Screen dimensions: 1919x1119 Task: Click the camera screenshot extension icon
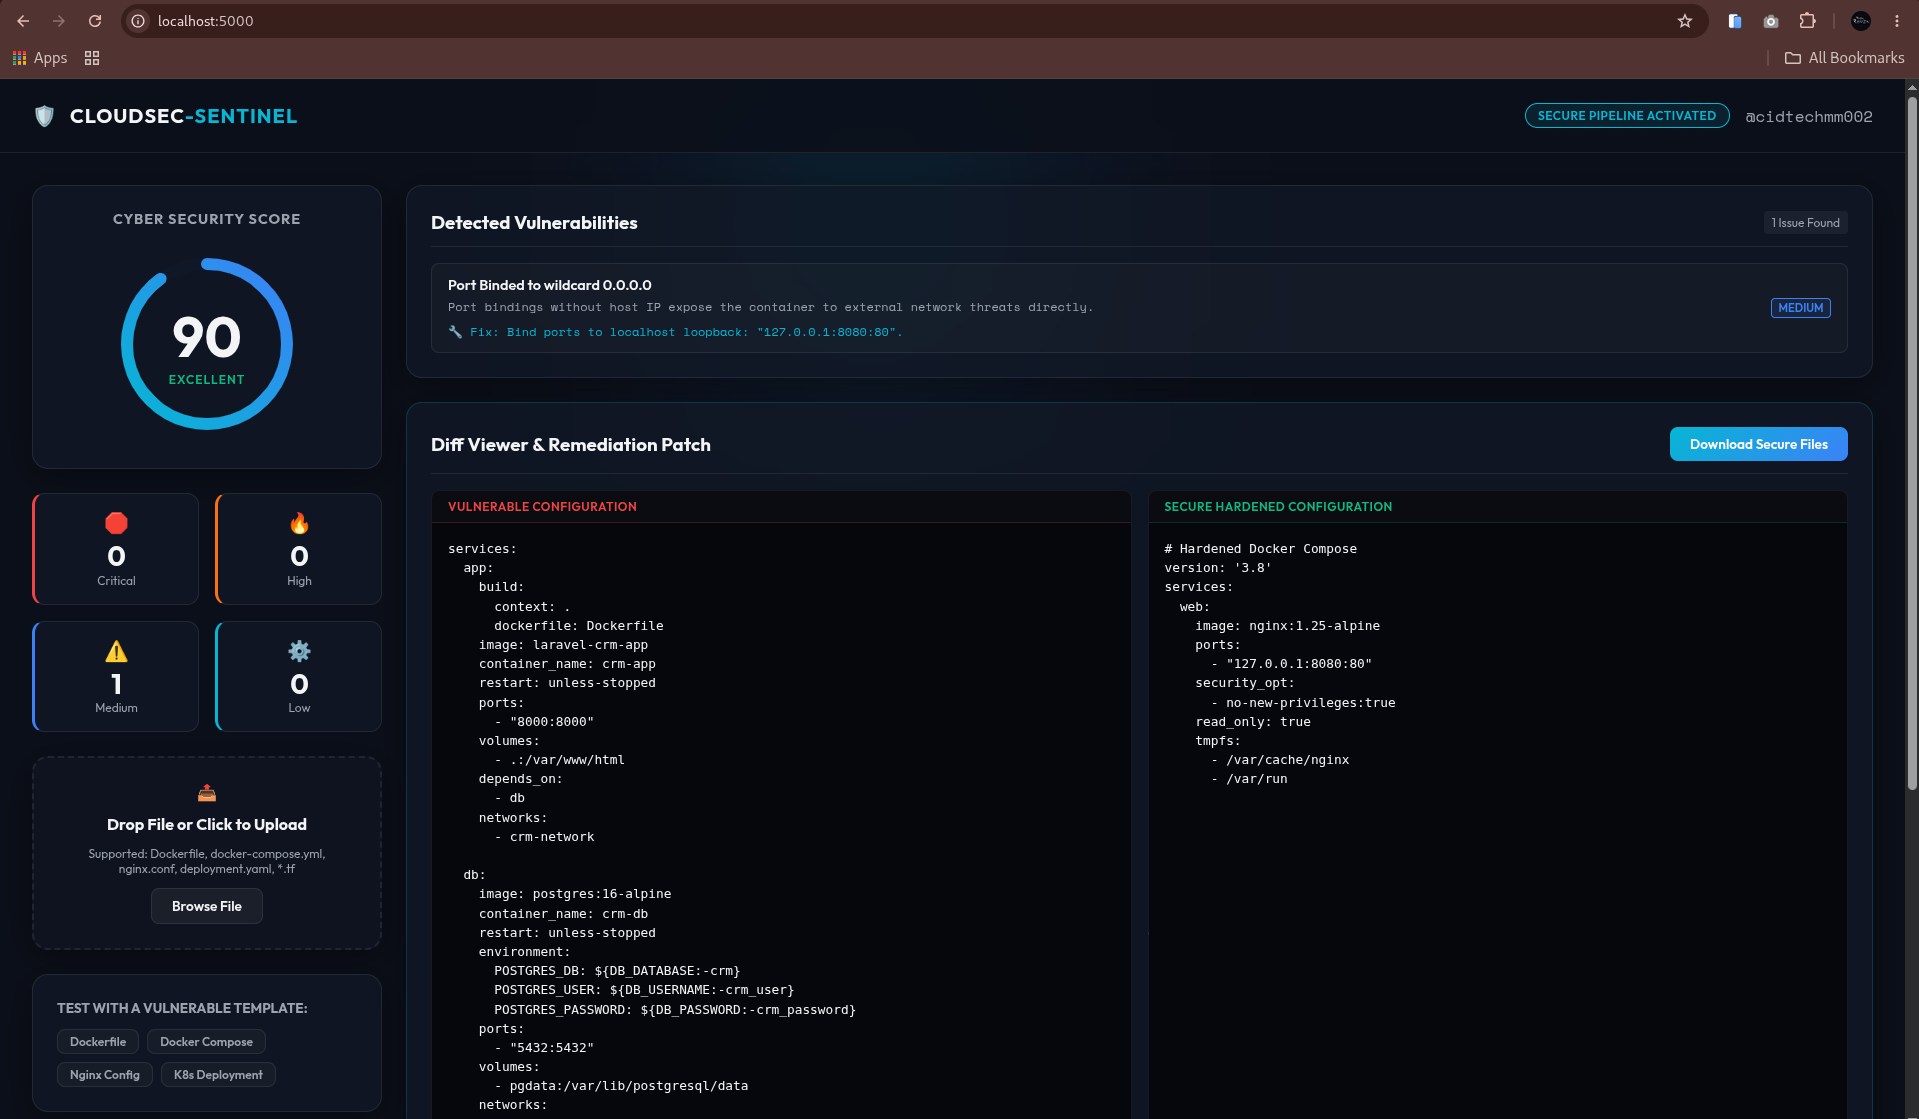(x=1771, y=21)
